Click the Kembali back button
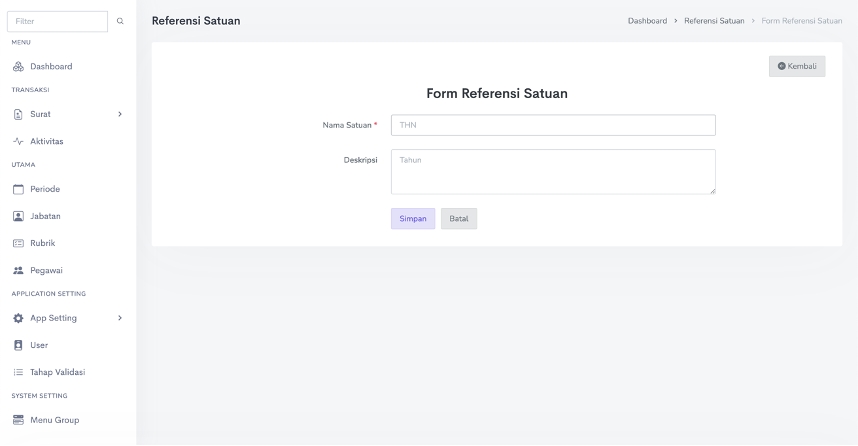Image resolution: width=858 pixels, height=446 pixels. pyautogui.click(x=797, y=66)
